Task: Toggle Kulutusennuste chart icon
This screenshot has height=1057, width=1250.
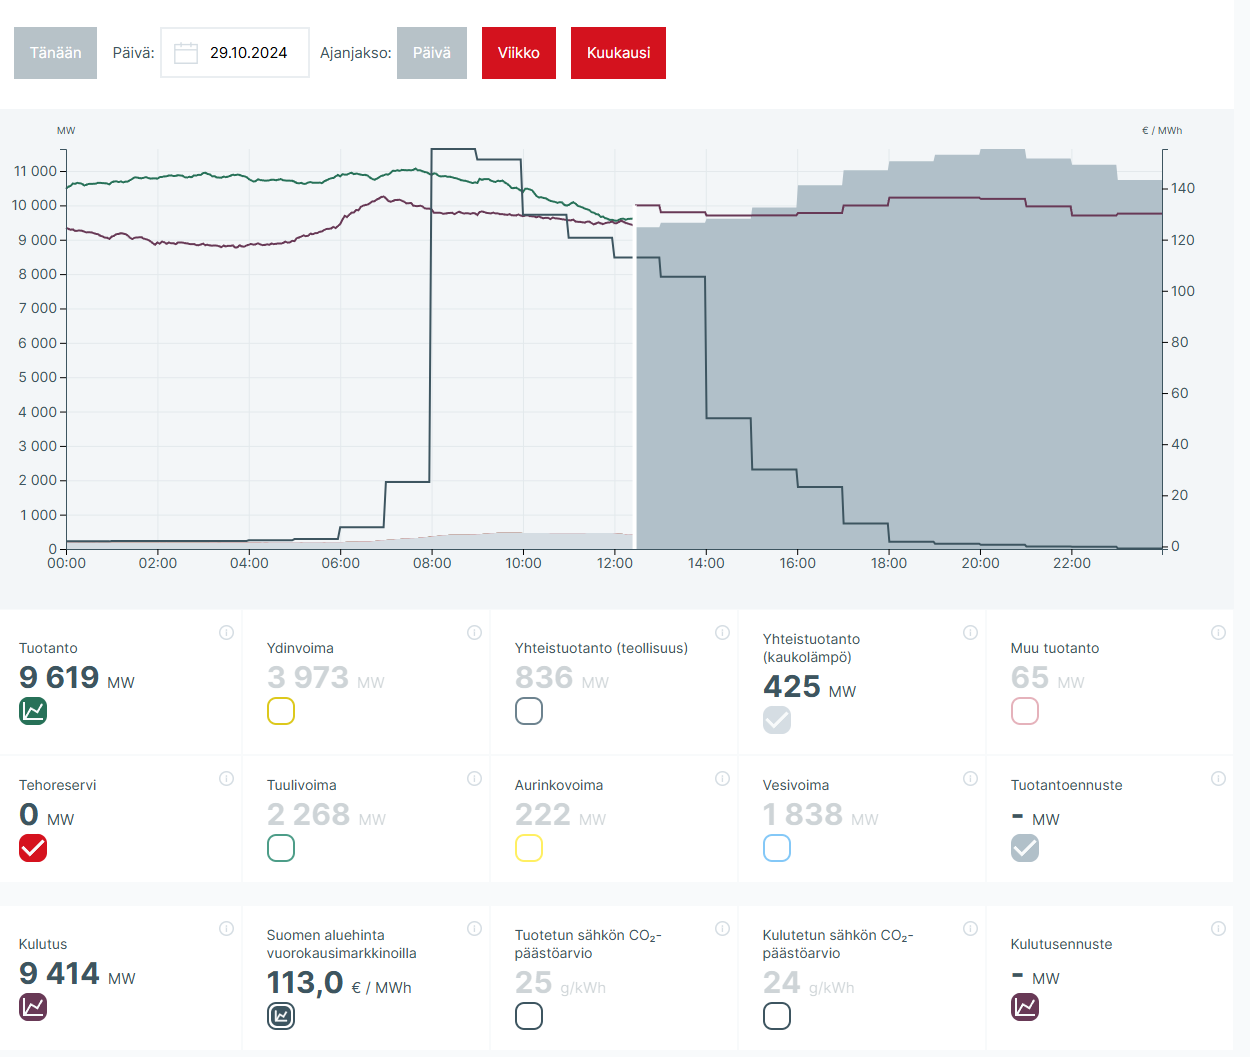Action: tap(1025, 1007)
